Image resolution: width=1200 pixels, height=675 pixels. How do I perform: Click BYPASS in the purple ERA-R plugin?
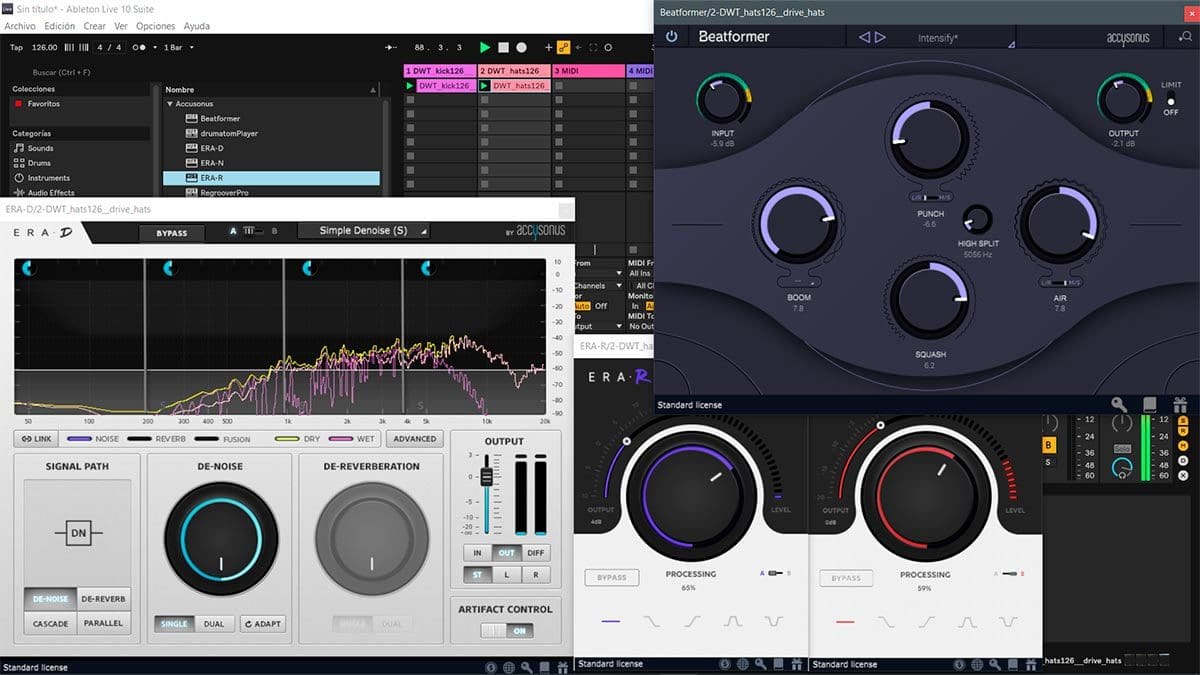coord(611,577)
